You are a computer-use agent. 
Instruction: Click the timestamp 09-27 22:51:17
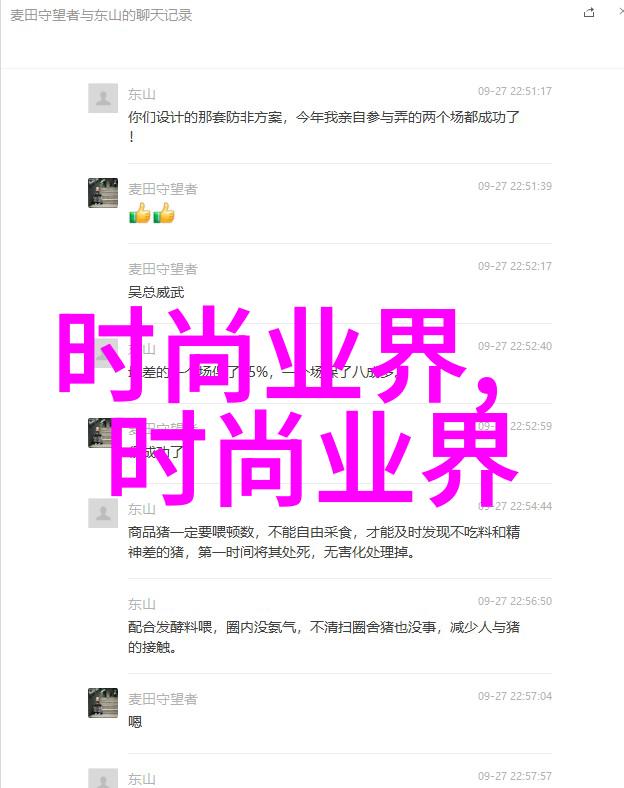(x=514, y=91)
